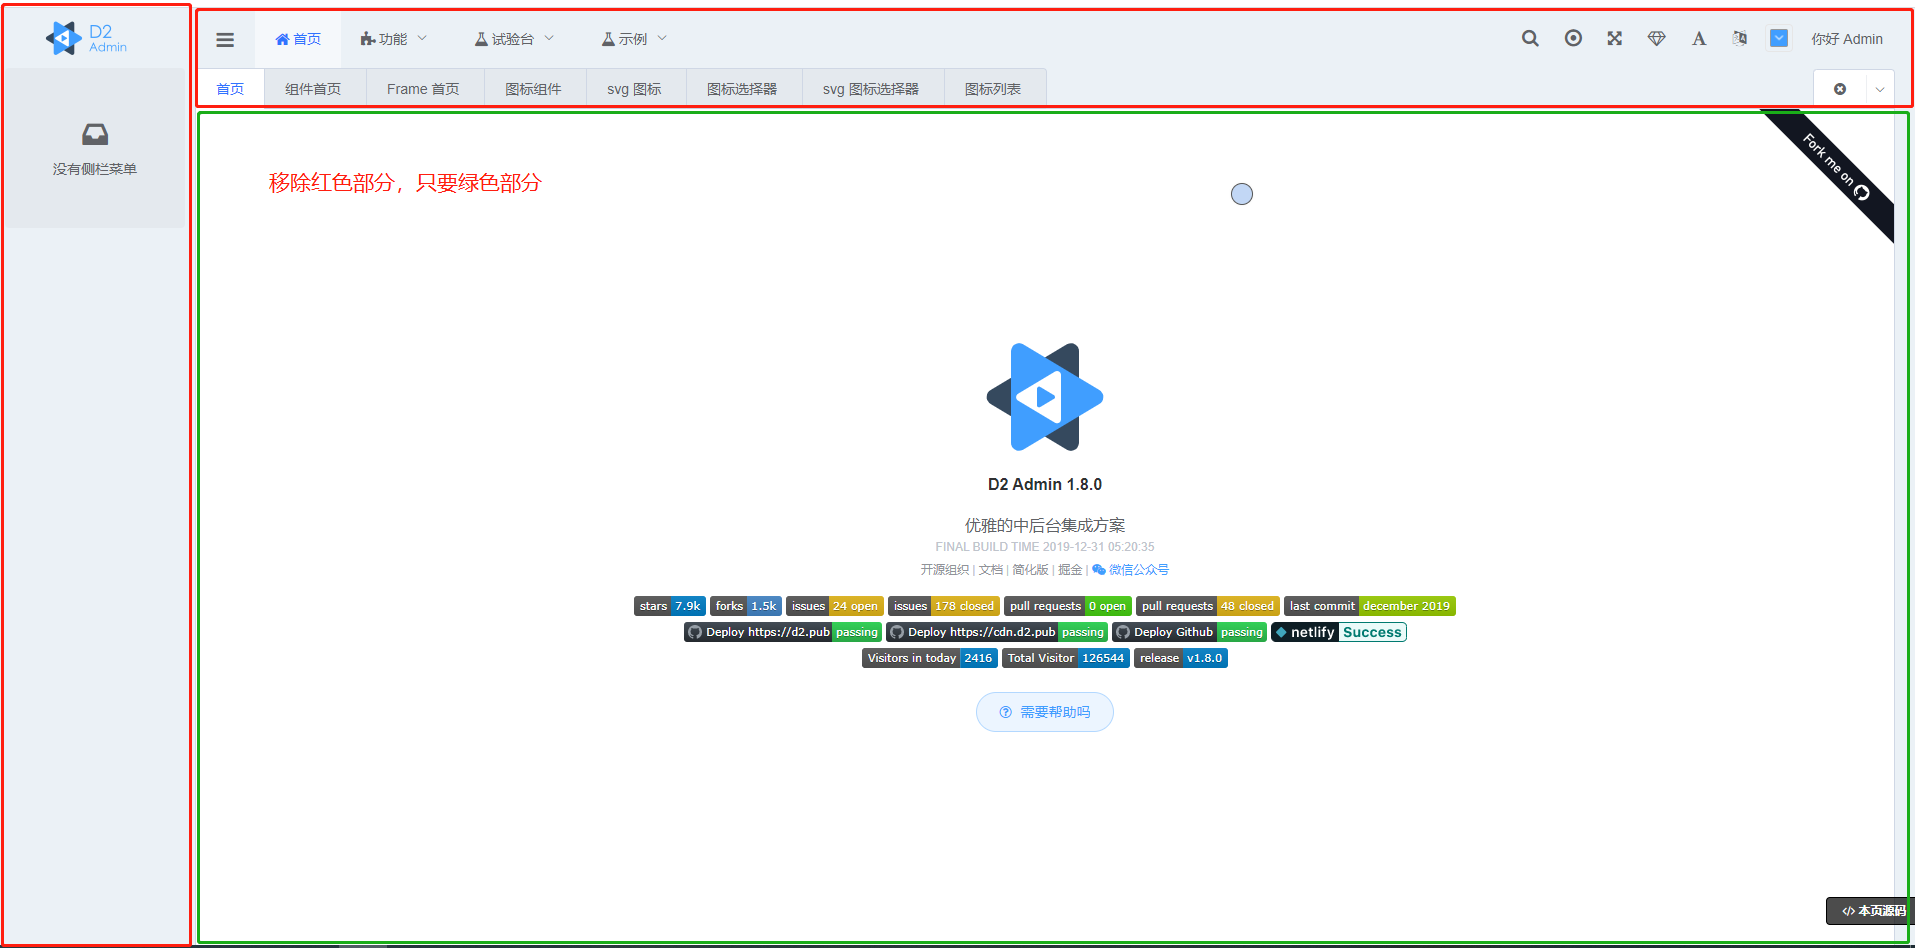Open the 简化版 link
The height and width of the screenshot is (948, 1915).
(x=1030, y=570)
